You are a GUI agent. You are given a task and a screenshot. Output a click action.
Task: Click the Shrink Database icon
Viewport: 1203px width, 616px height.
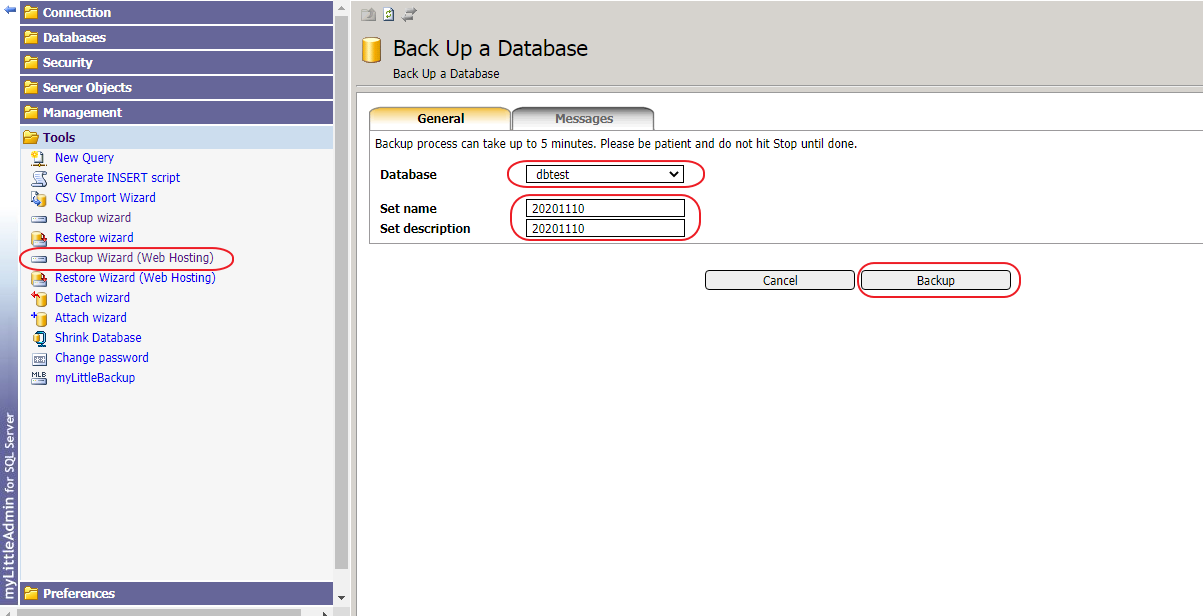[39, 338]
